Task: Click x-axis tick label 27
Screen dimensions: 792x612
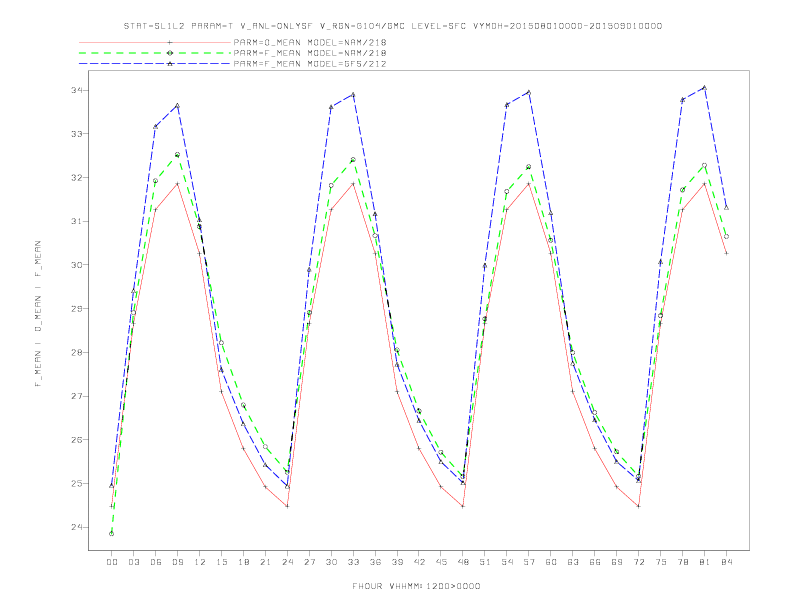Action: point(310,562)
